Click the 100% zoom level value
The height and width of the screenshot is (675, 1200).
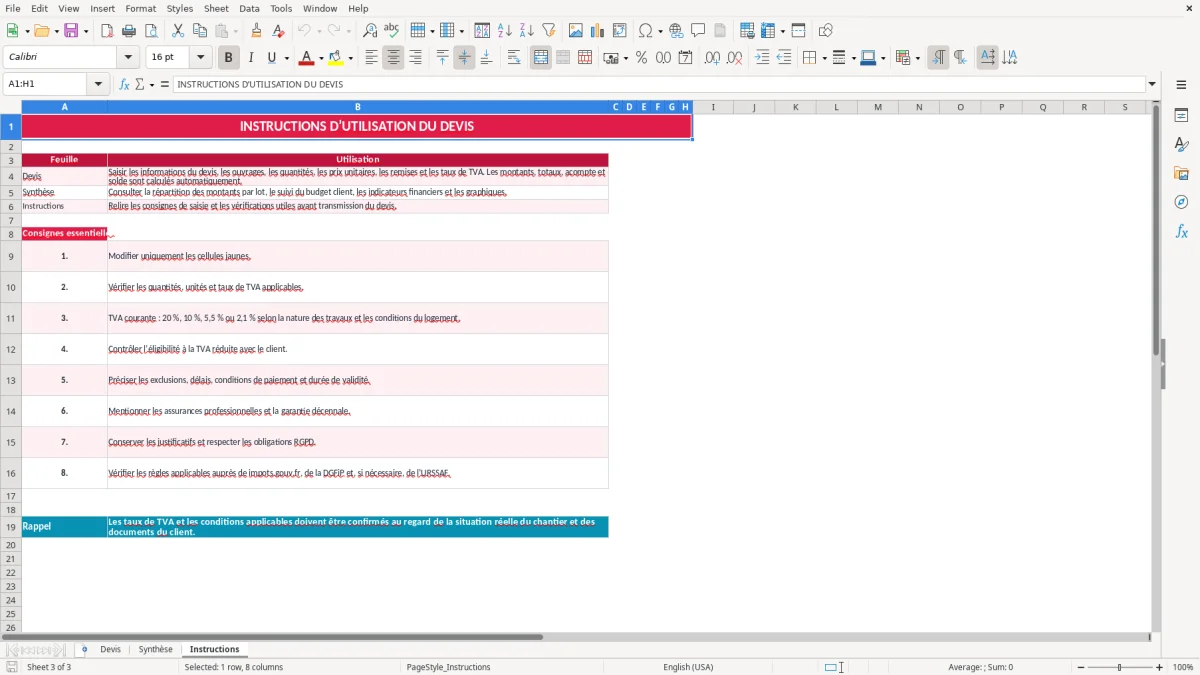click(x=1183, y=667)
